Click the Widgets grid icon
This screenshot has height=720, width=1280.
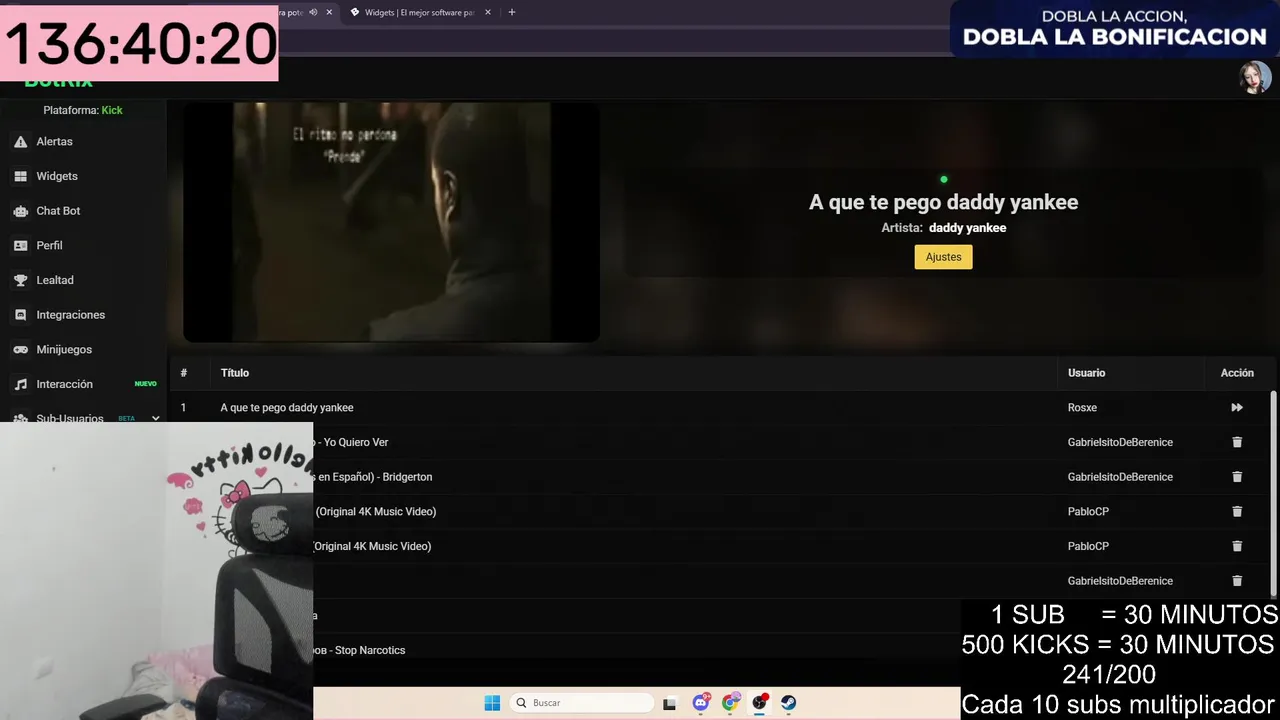20,176
